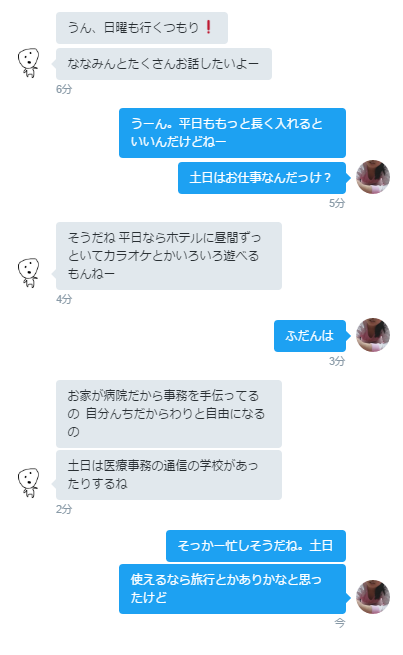This screenshot has width=403, height=655.
Task: Select the うん、日曜も行くつもり message bubble
Action: click(x=142, y=28)
